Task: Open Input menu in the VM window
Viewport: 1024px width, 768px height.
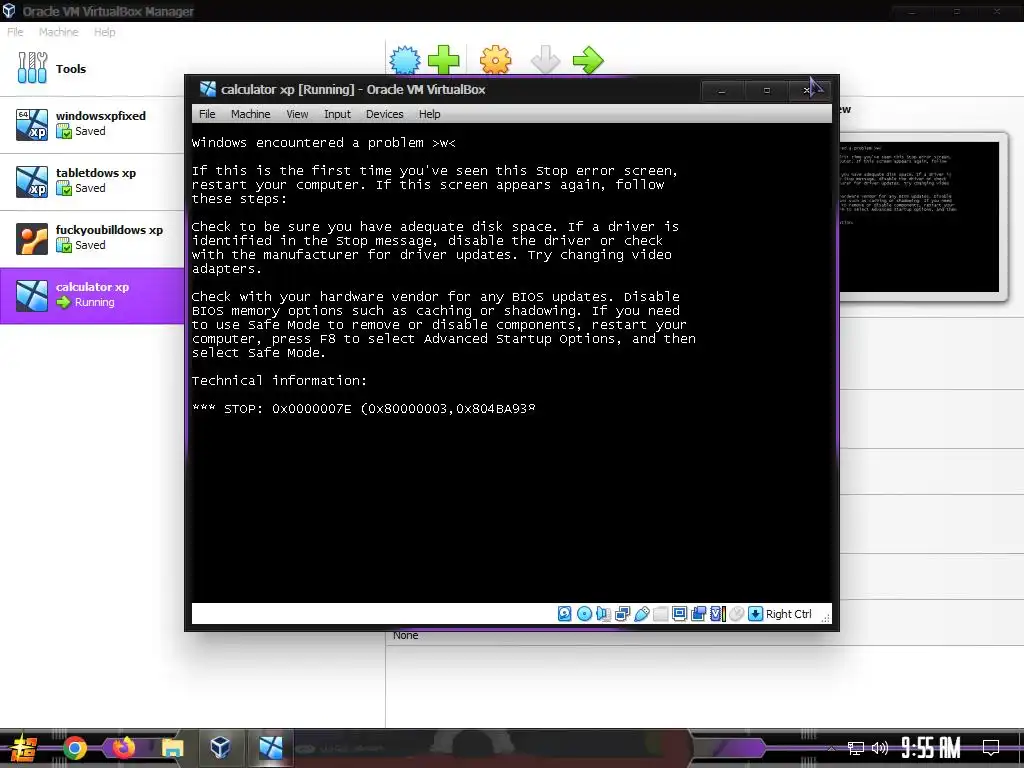Action: (337, 114)
